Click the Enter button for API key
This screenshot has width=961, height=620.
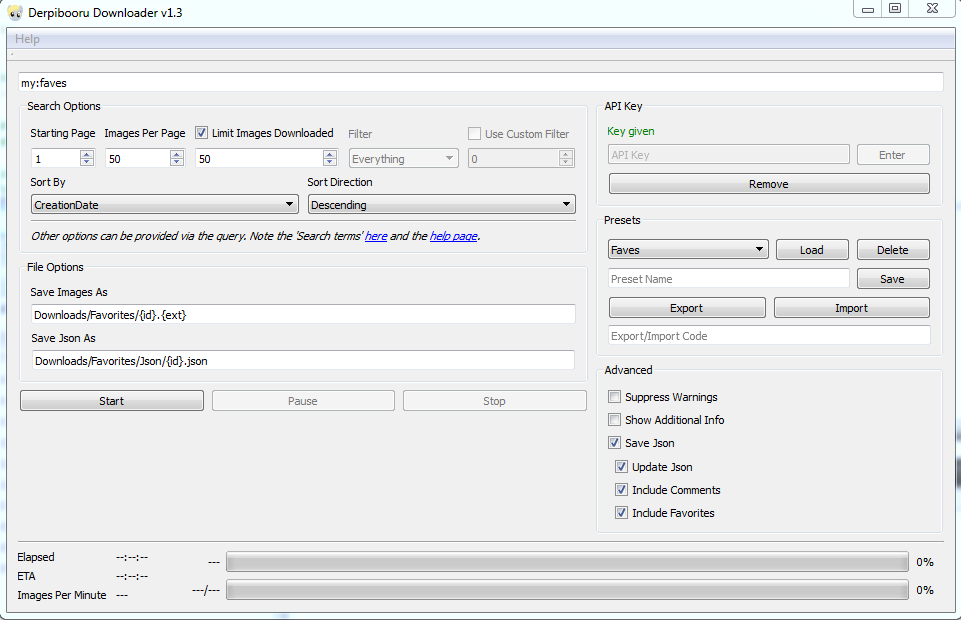[892, 154]
